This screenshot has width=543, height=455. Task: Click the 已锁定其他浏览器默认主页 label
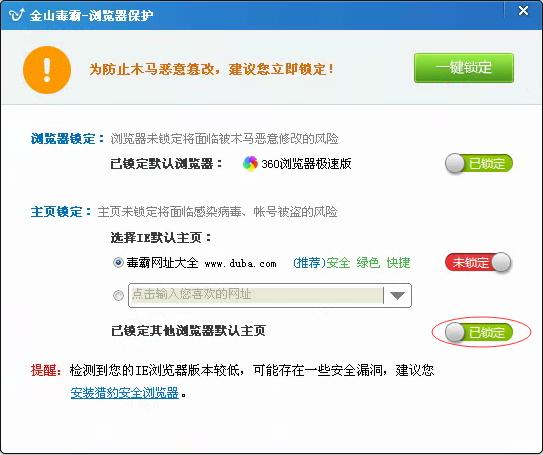pyautogui.click(x=188, y=330)
